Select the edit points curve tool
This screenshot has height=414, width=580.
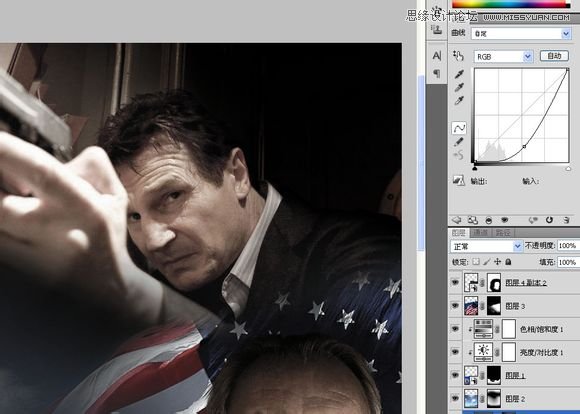coord(459,128)
